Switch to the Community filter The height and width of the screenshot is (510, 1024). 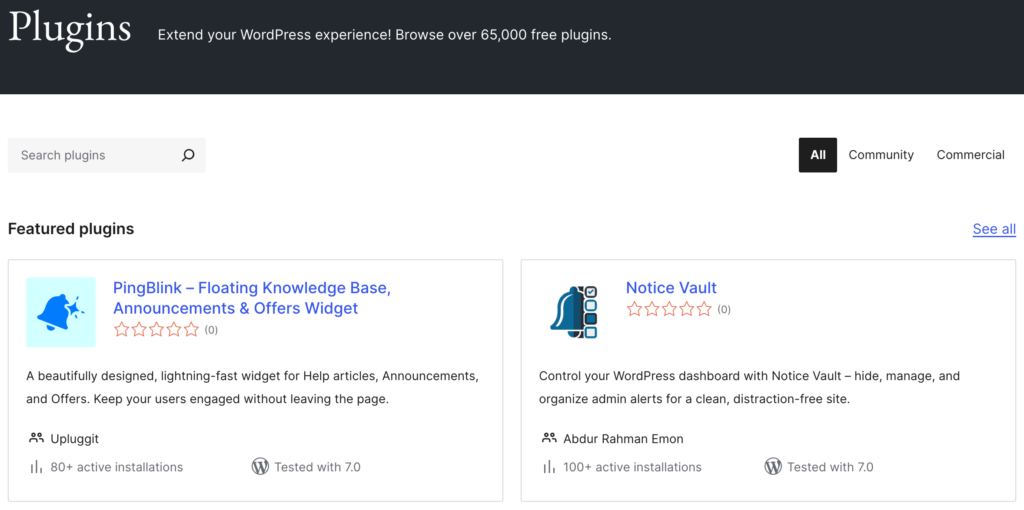pos(881,155)
